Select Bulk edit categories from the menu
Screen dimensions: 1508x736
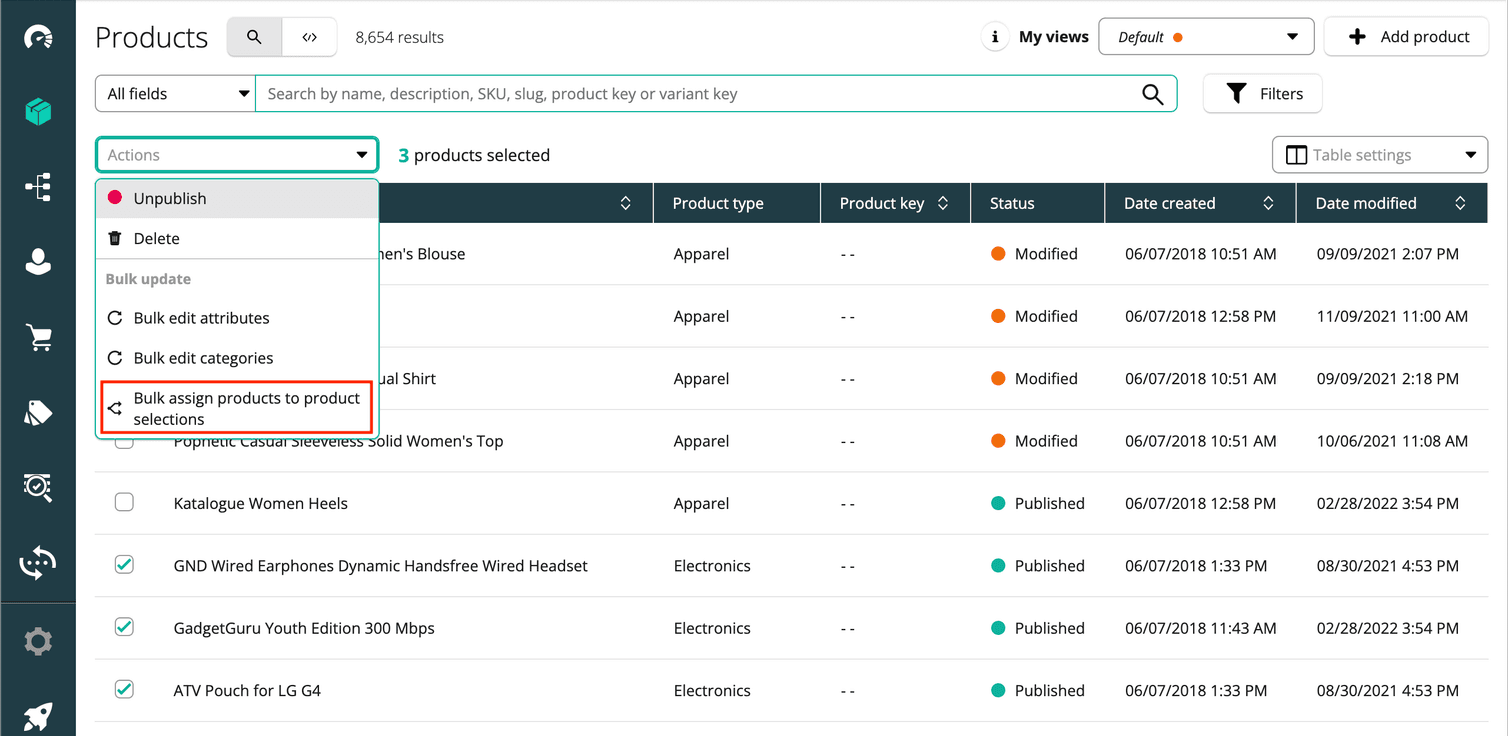click(202, 357)
